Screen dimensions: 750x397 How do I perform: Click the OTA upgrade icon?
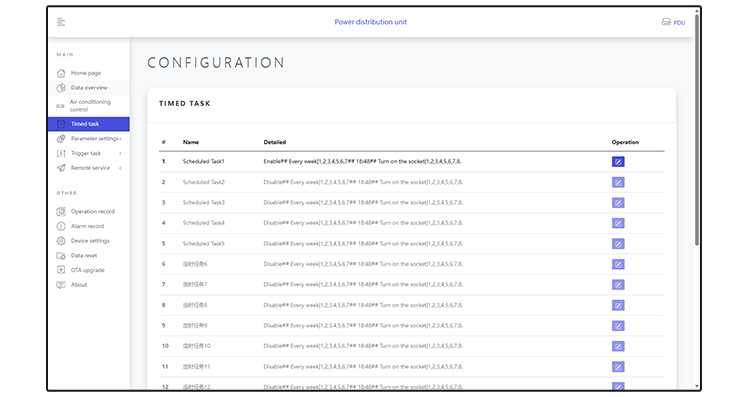[61, 270]
